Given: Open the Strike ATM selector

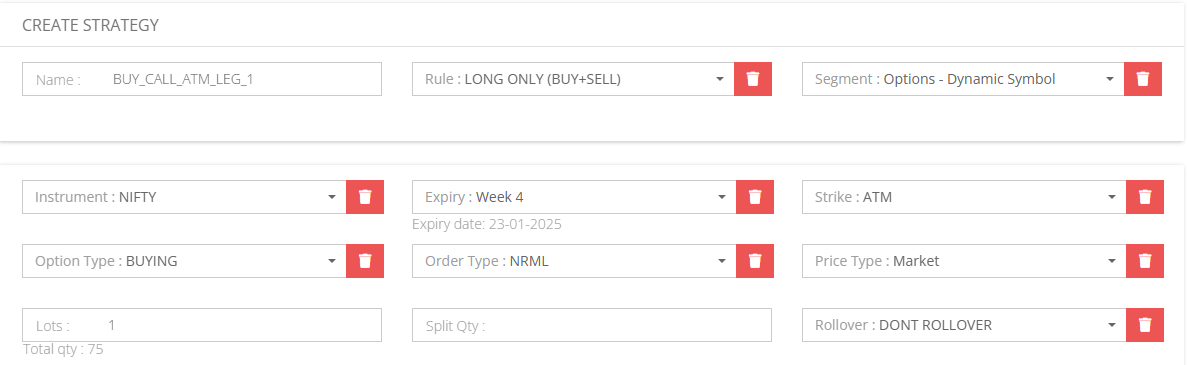Looking at the screenshot, I should point(964,197).
